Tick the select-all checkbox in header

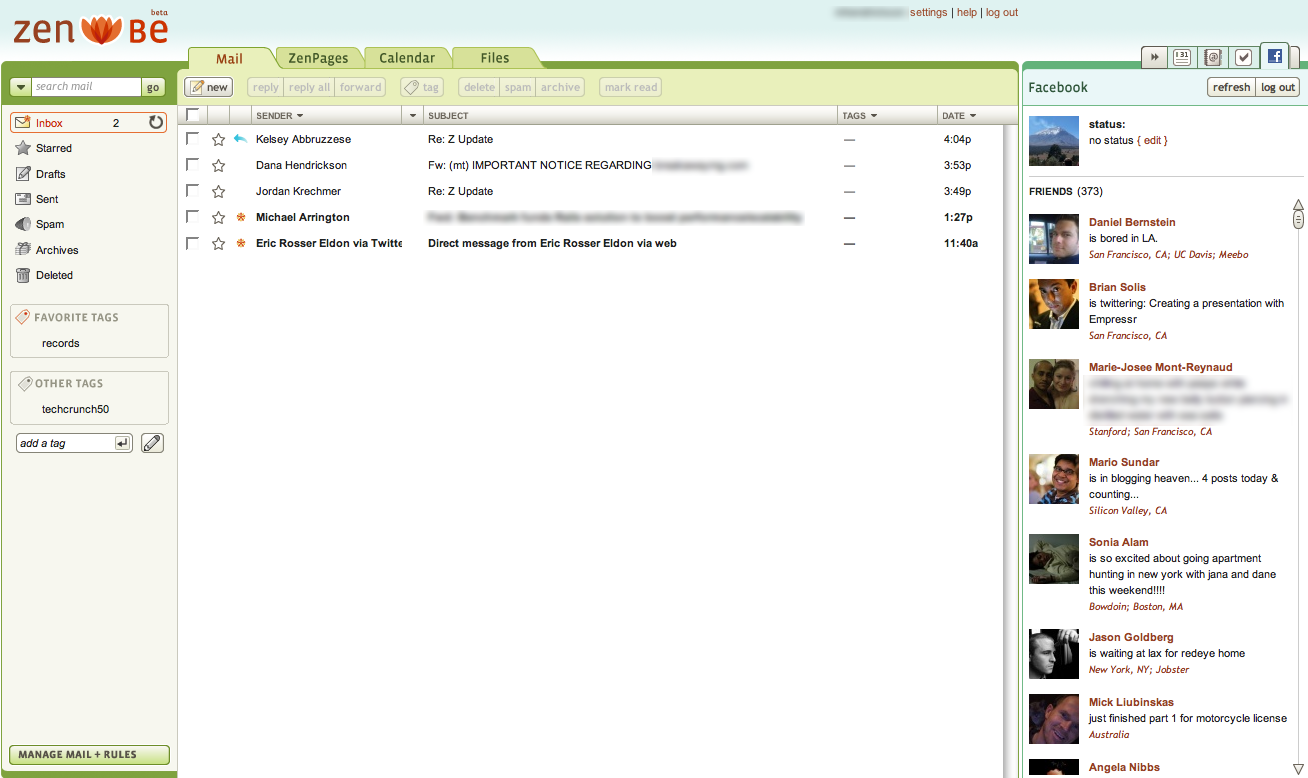coord(193,115)
